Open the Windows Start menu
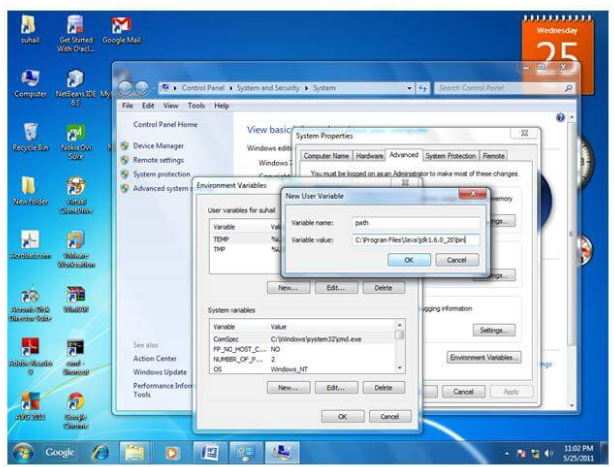Image resolution: width=614 pixels, height=467 pixels. [23, 453]
